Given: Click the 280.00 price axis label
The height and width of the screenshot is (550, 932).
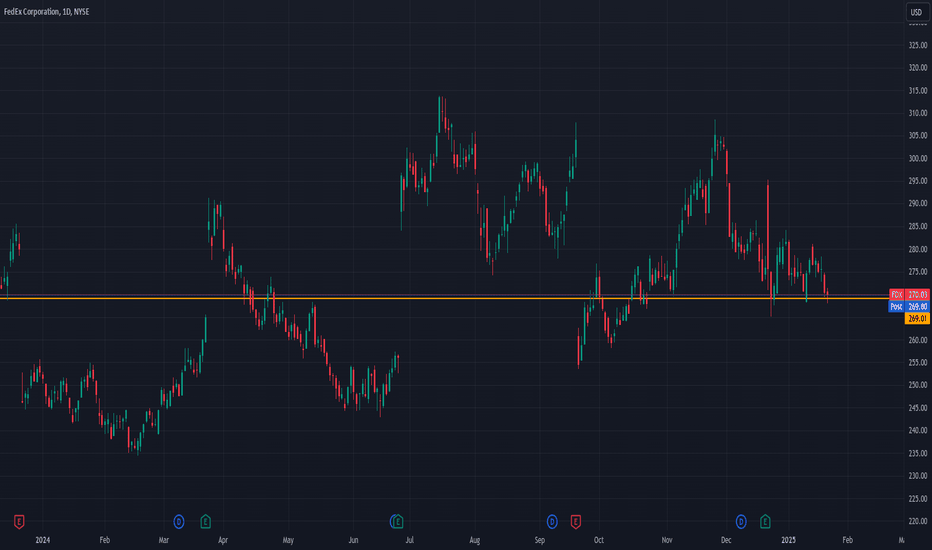Looking at the screenshot, I should pos(918,249).
